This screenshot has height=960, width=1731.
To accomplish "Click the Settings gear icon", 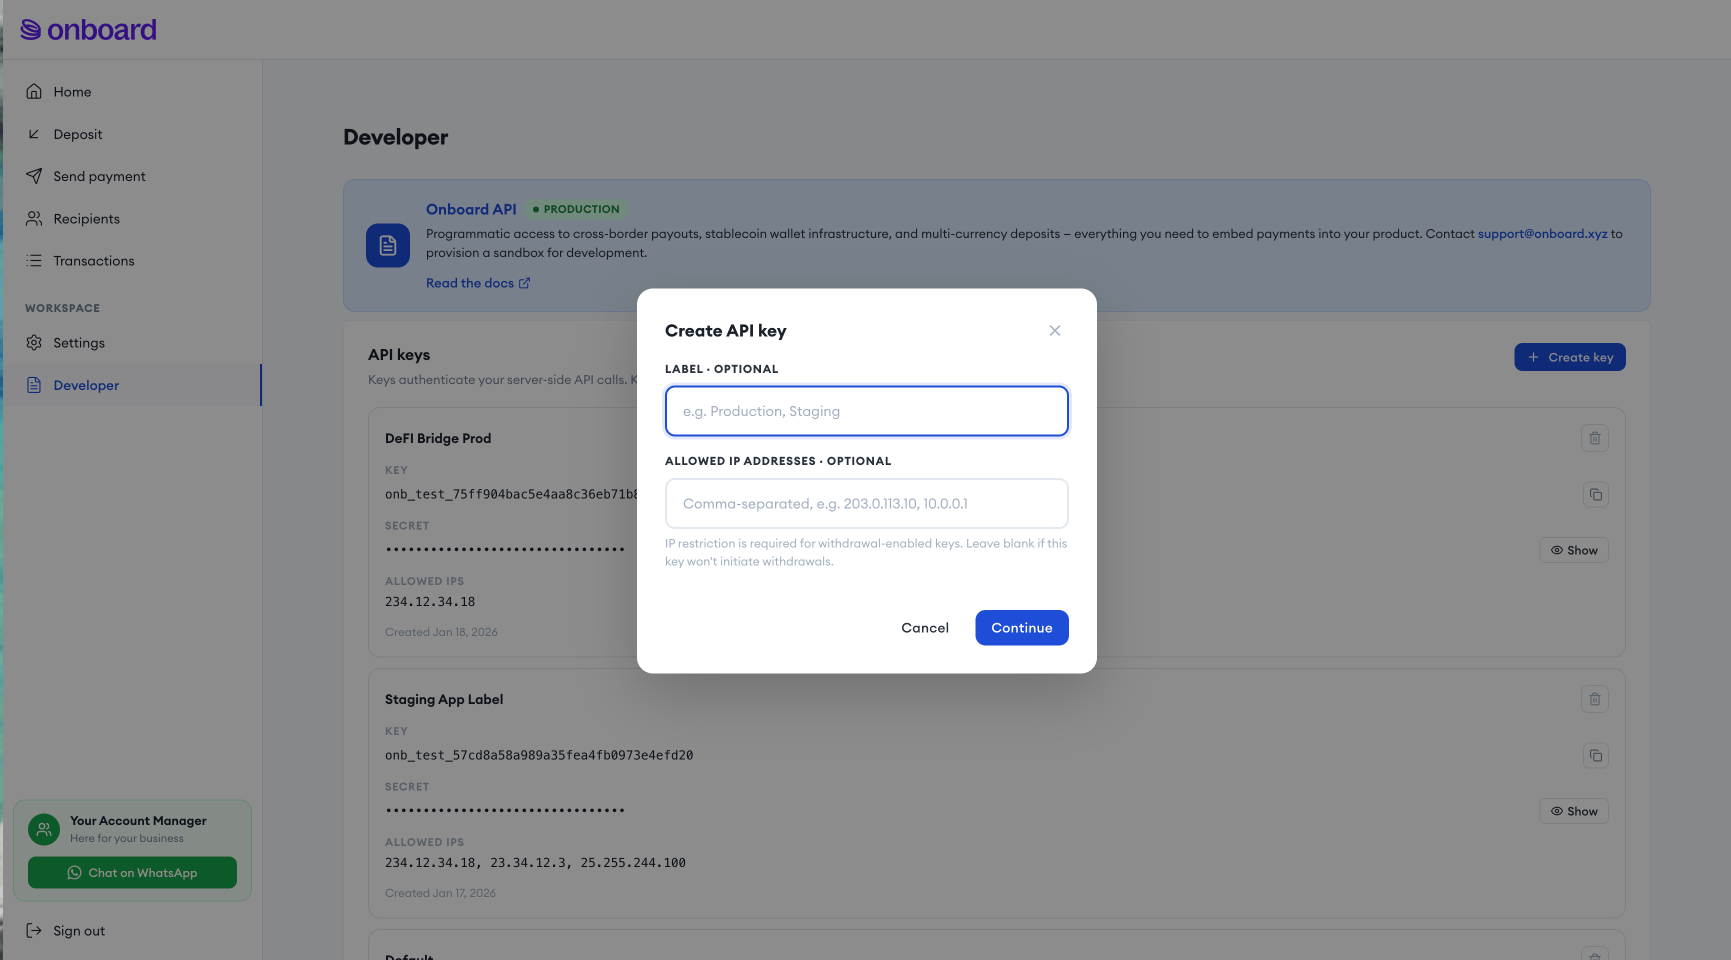I will click(34, 343).
